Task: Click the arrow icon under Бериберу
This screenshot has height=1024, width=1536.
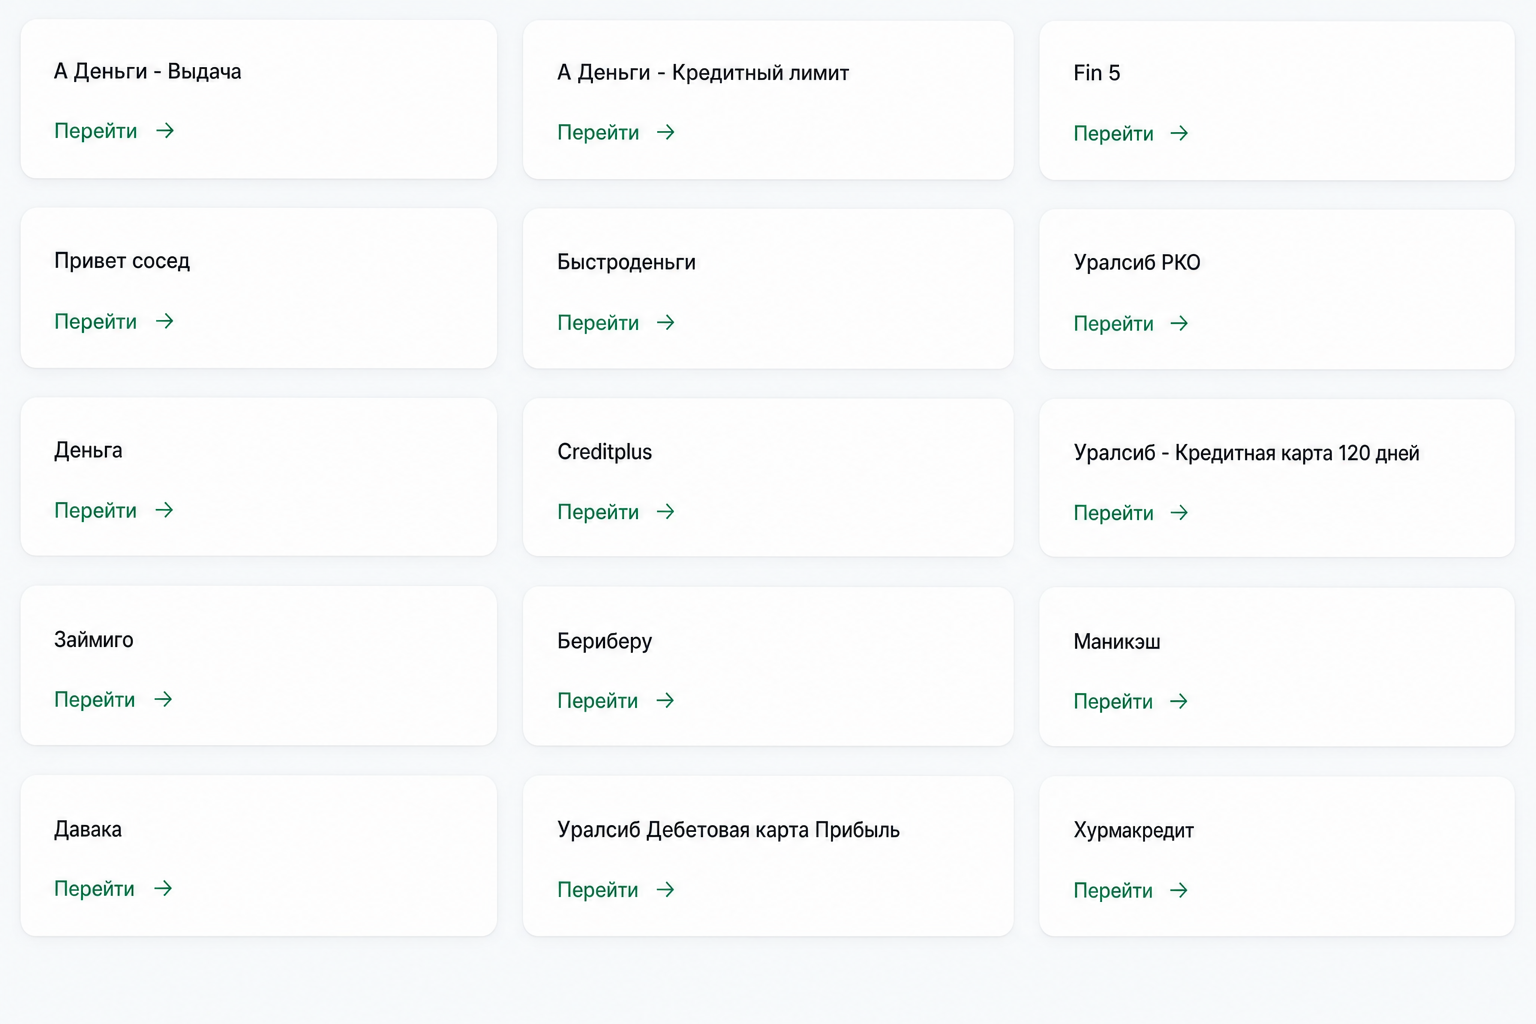Action: click(665, 700)
